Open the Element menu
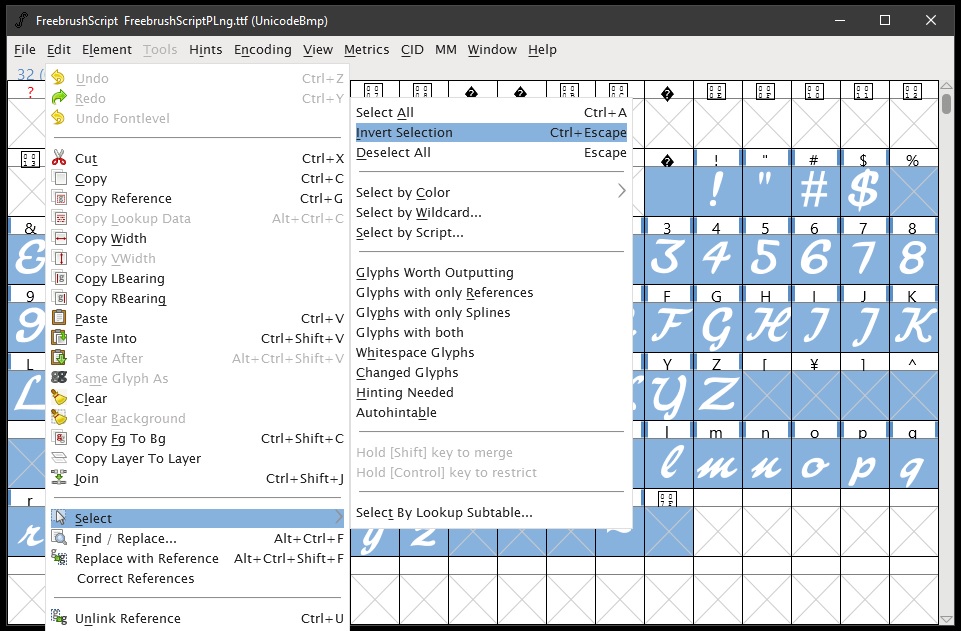This screenshot has height=631, width=961. [x=107, y=50]
